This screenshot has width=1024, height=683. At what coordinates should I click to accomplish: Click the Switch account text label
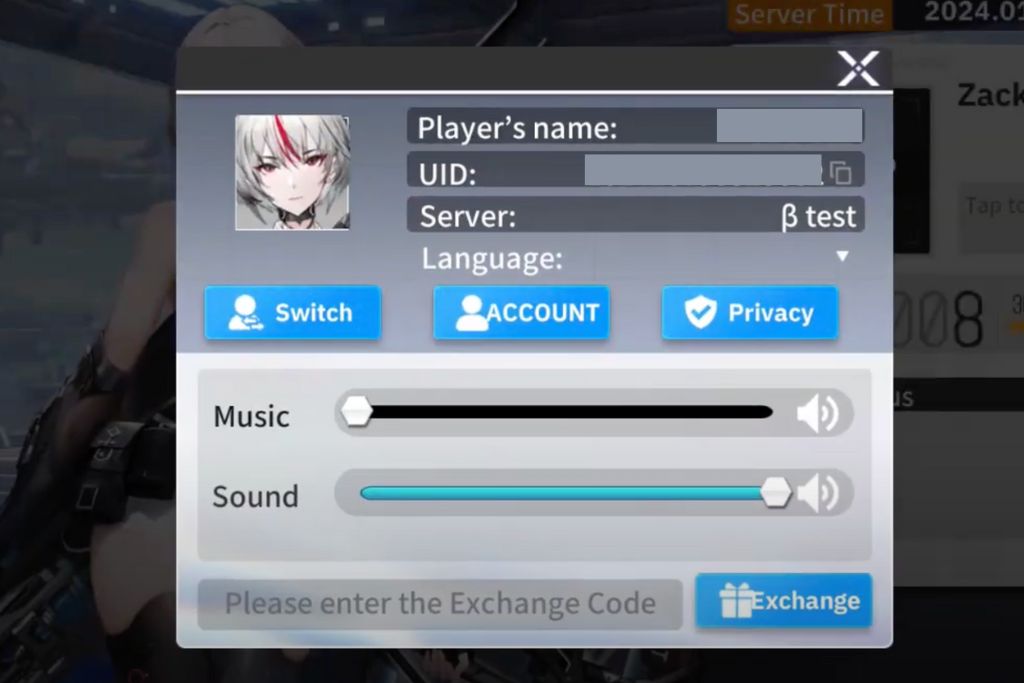tap(313, 313)
